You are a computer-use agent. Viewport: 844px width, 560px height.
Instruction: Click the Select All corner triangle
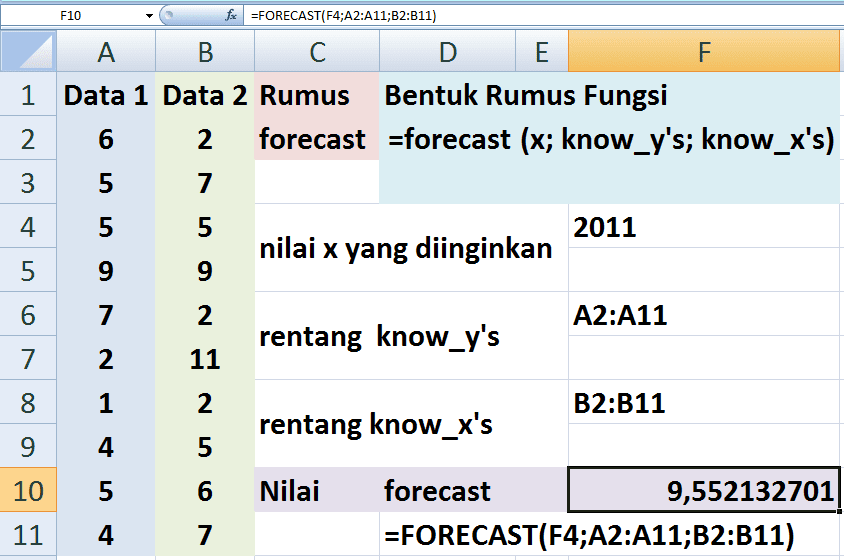(x=28, y=52)
